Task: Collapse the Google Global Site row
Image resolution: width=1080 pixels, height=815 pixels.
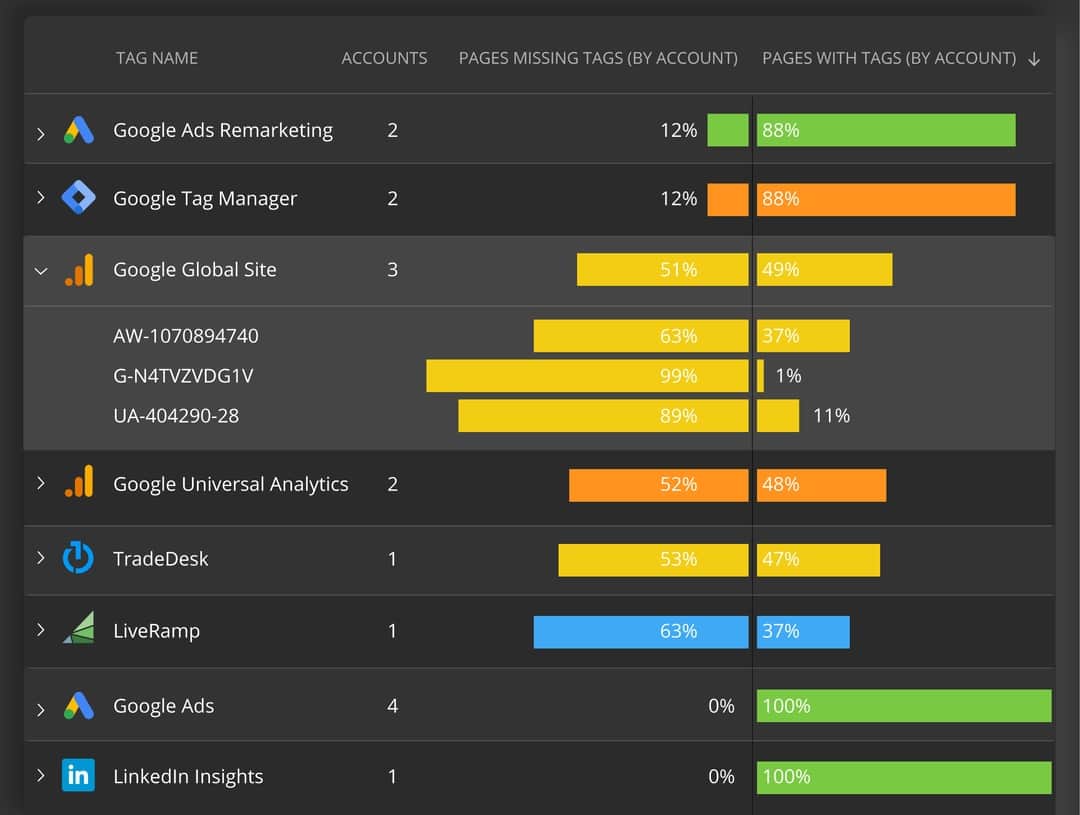Action: (x=41, y=271)
